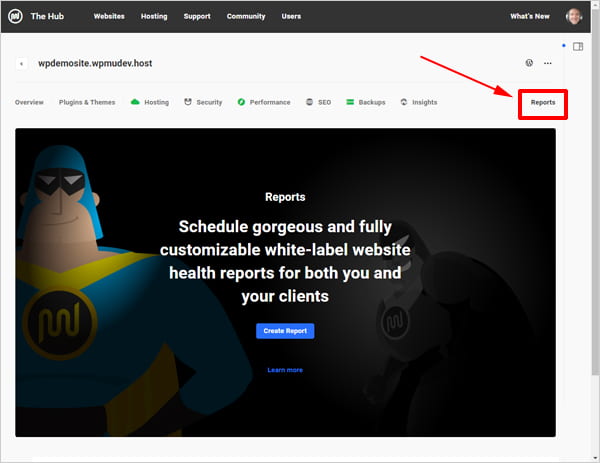Follow the Learn more link
This screenshot has width=600, height=463.
click(x=285, y=370)
